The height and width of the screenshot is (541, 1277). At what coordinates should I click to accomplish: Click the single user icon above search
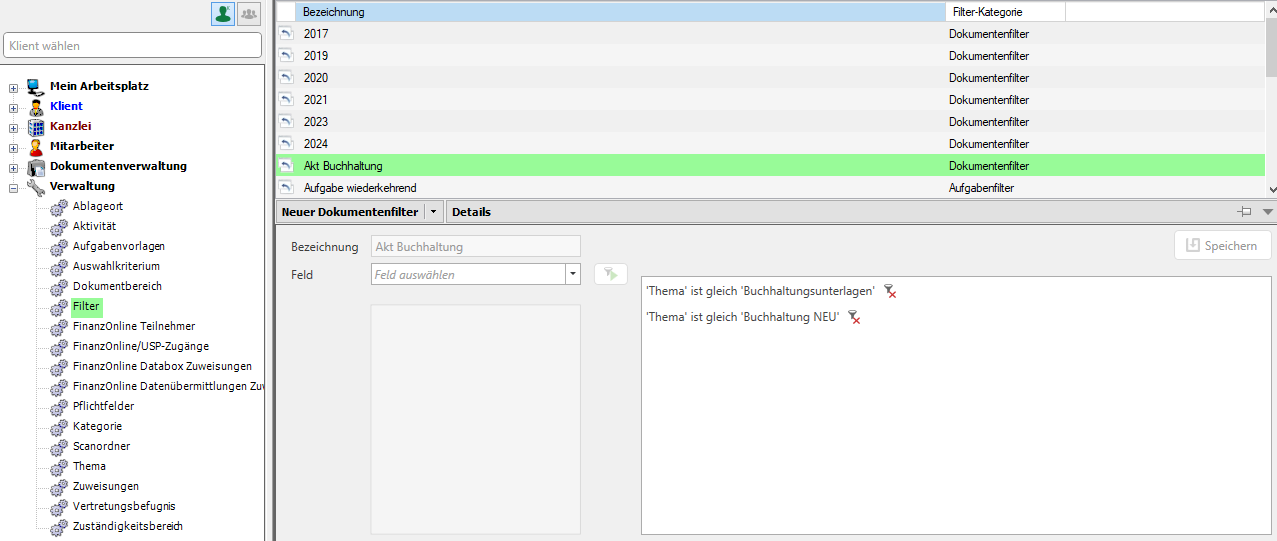(x=222, y=14)
